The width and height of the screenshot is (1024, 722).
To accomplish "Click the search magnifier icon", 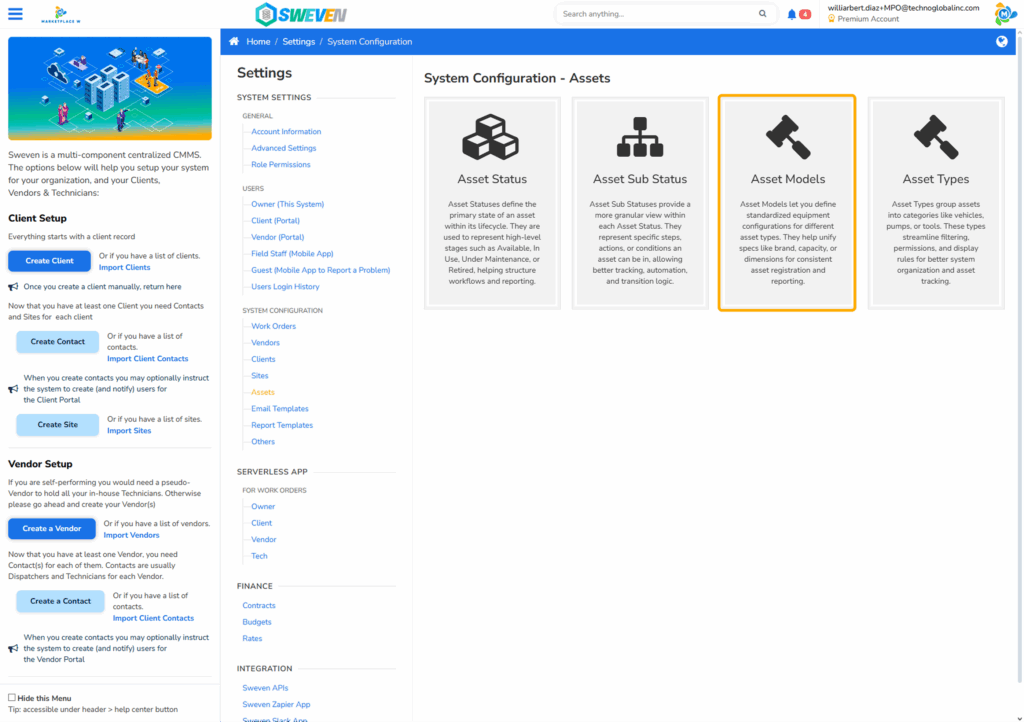I will [x=762, y=14].
